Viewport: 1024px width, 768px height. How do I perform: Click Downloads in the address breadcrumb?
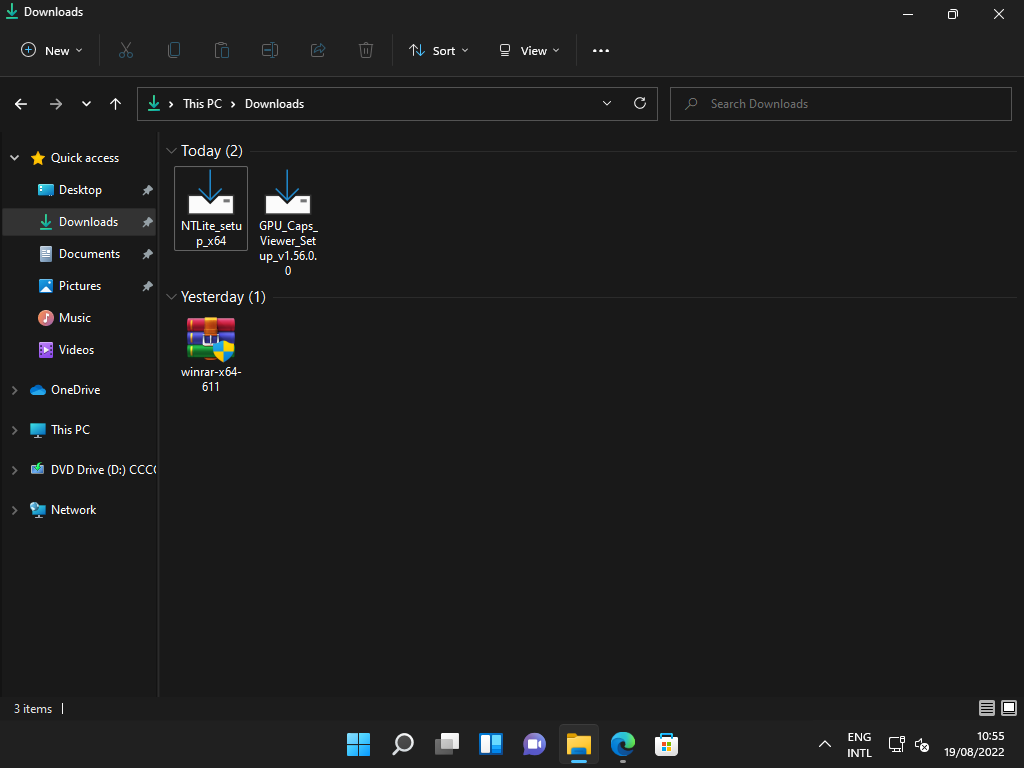pos(274,104)
